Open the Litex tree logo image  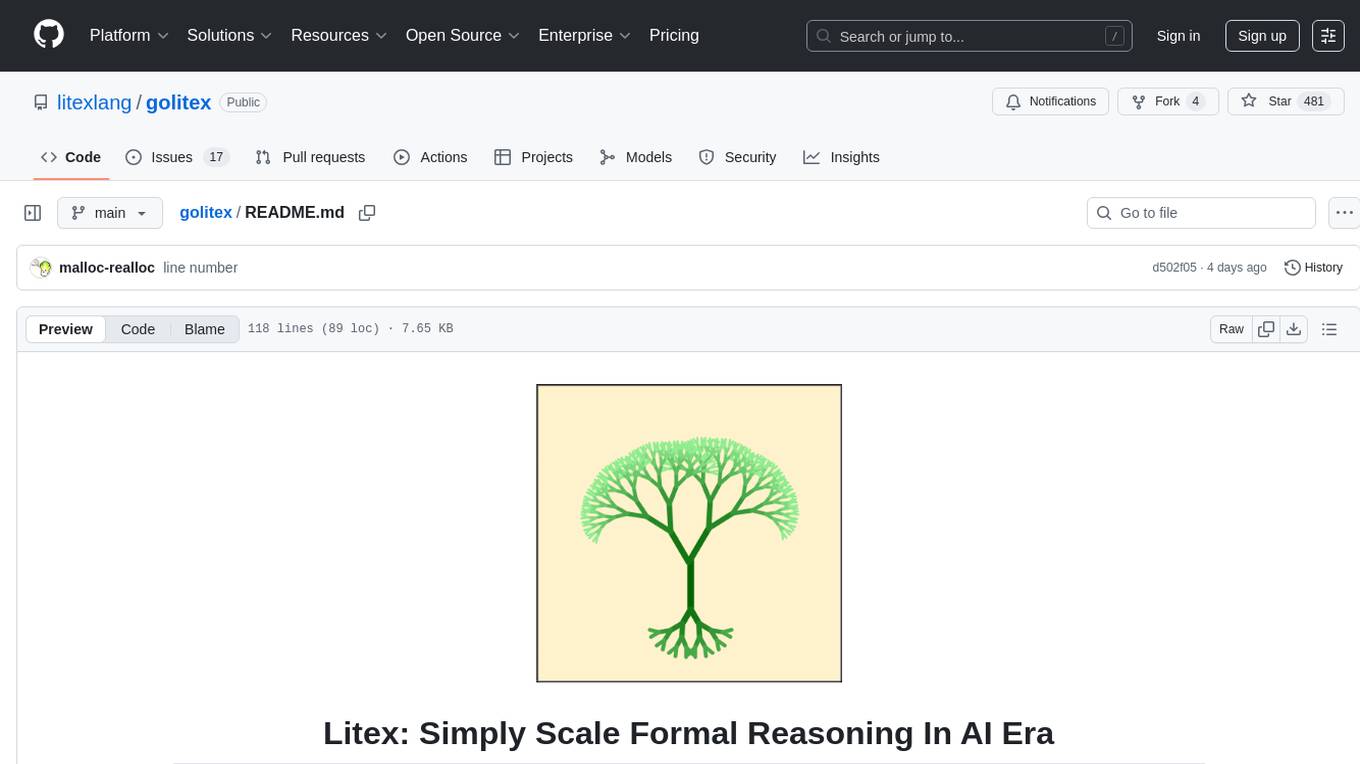coord(689,533)
